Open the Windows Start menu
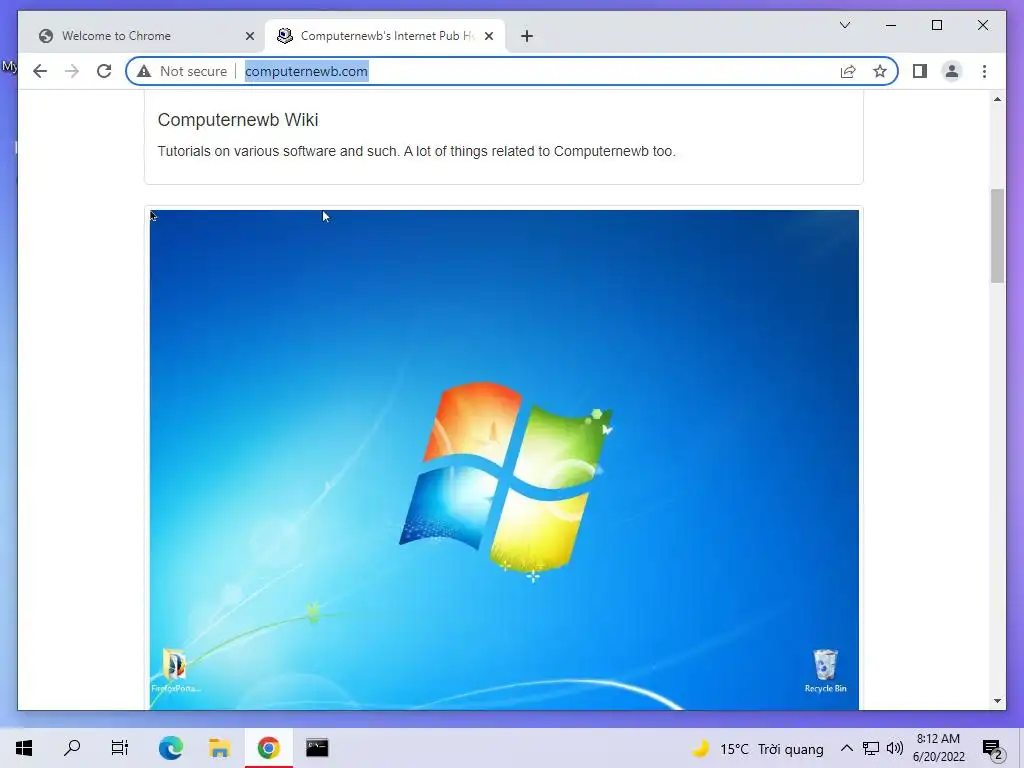 [24, 748]
